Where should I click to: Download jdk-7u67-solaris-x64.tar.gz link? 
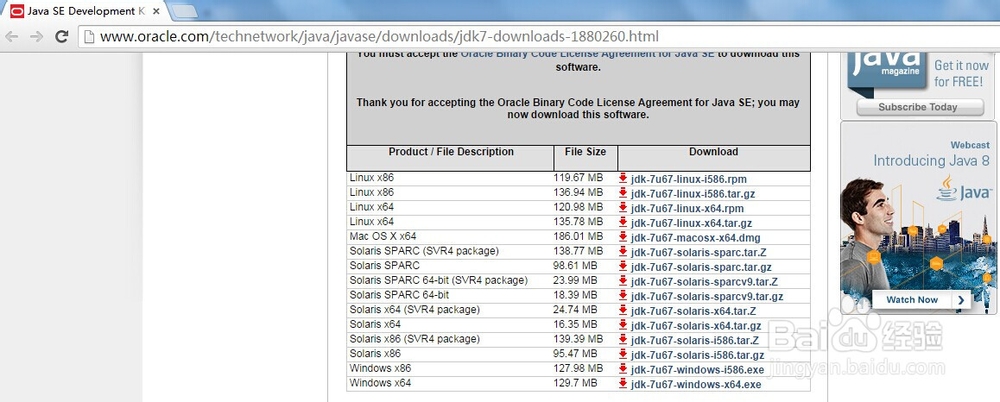pyautogui.click(x=696, y=326)
